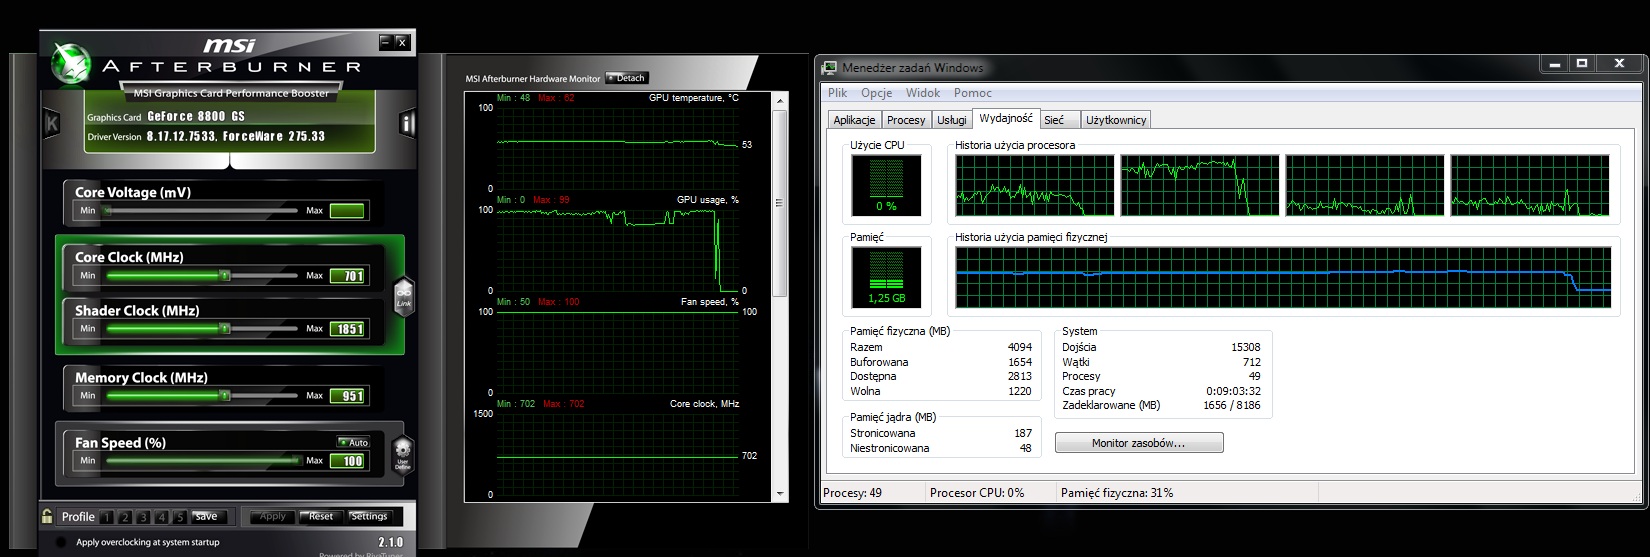Click the Użycie CPU gauge
The height and width of the screenshot is (557, 1650).
[x=887, y=185]
